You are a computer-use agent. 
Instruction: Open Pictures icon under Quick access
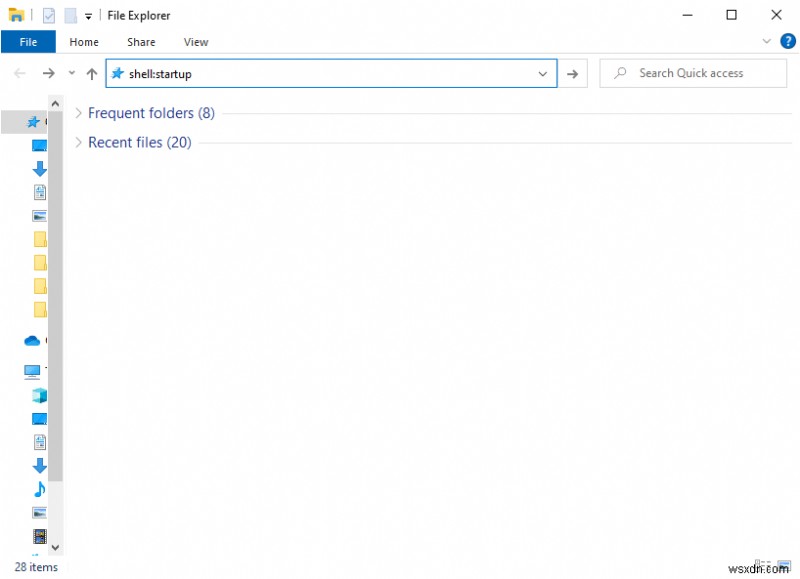tap(39, 216)
